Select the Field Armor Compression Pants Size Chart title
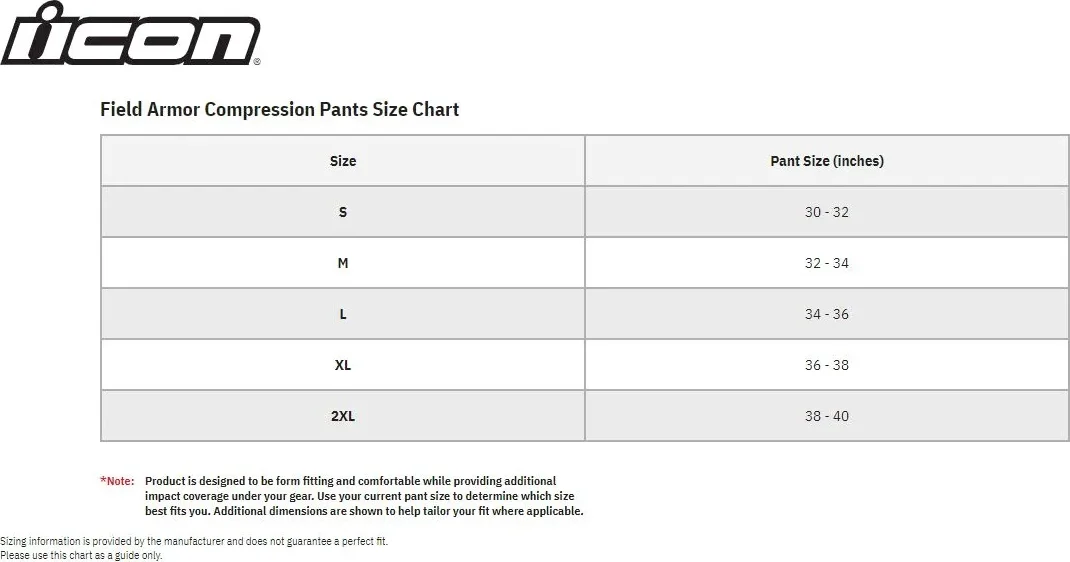The width and height of the screenshot is (1070, 562). pyautogui.click(x=279, y=110)
